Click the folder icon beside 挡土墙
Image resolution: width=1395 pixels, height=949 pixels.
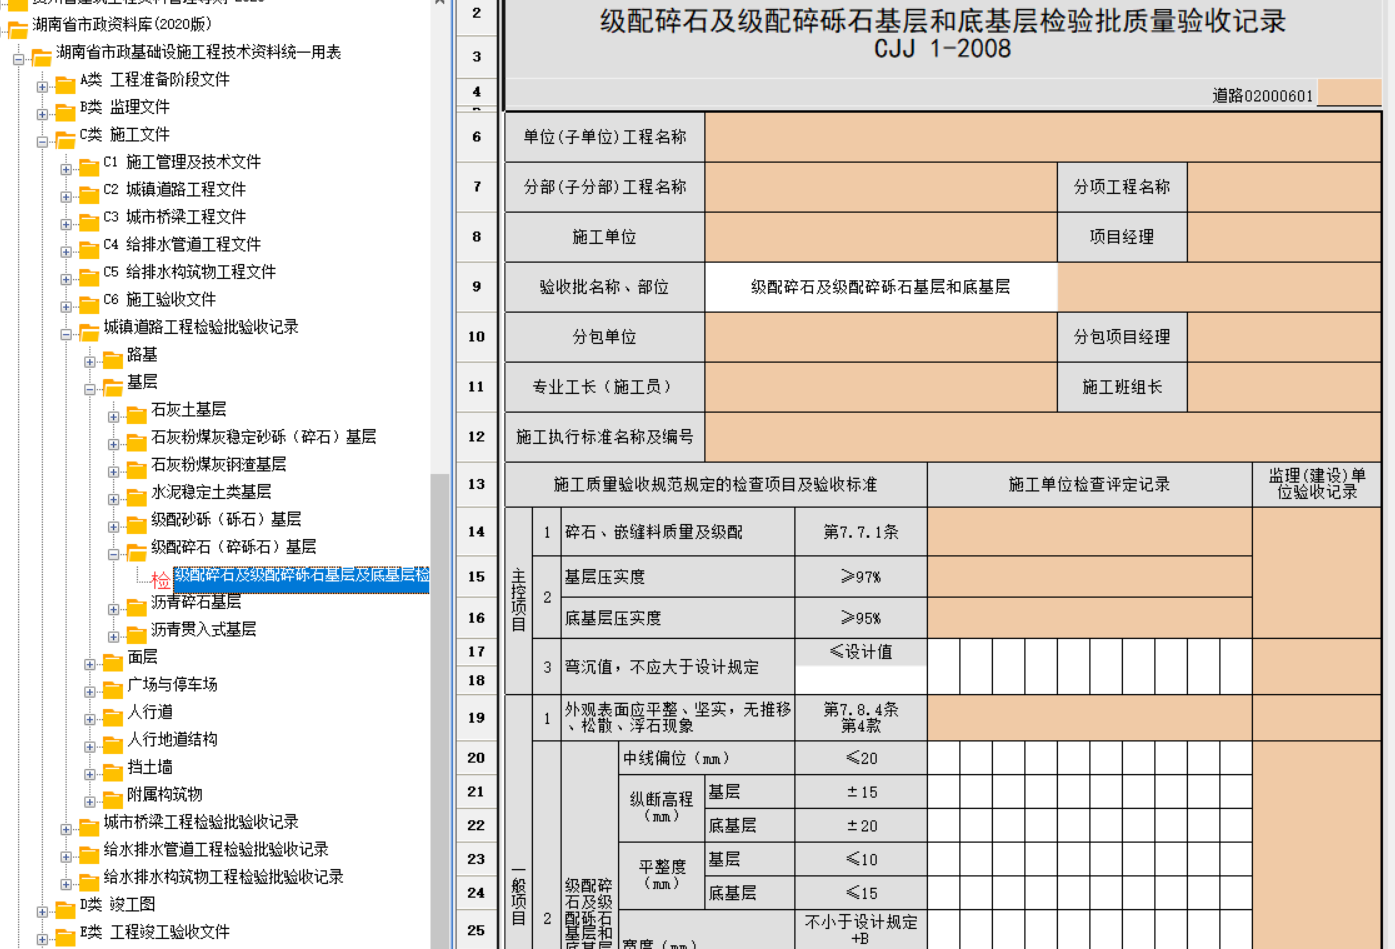(x=113, y=771)
